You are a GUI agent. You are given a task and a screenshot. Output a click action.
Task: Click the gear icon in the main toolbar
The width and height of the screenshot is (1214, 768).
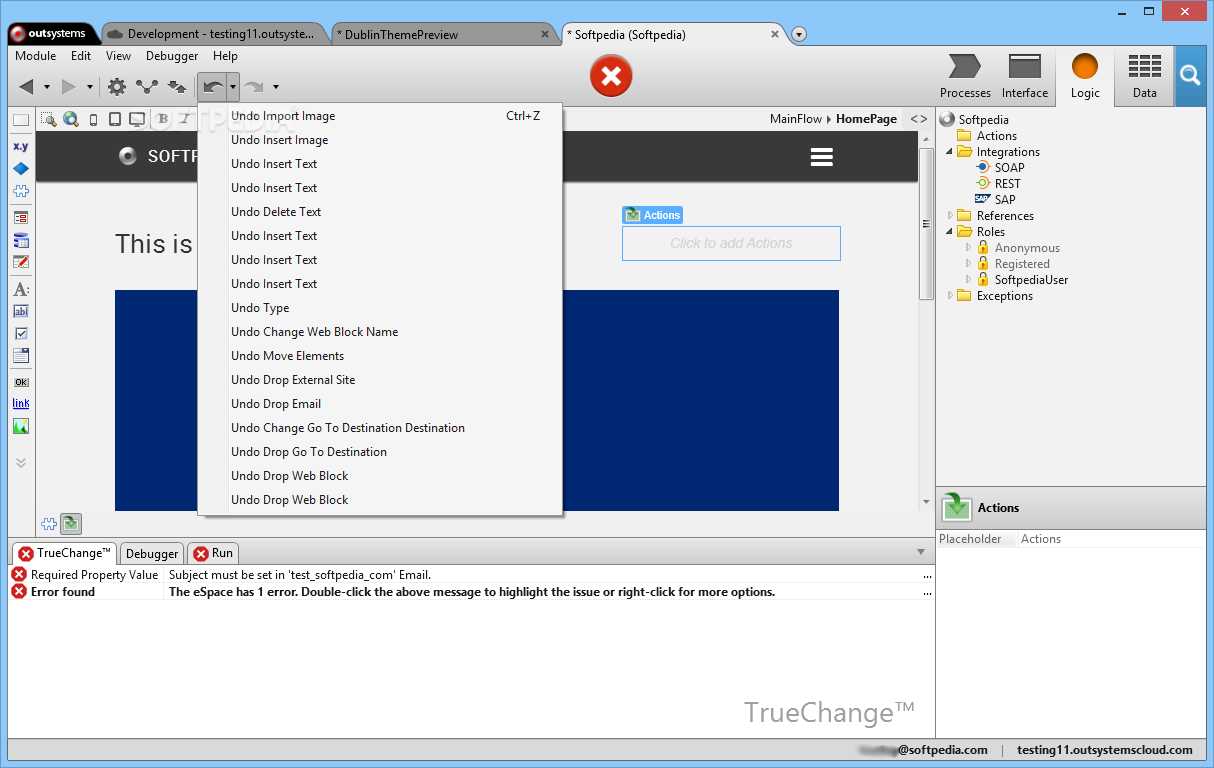tap(117, 87)
